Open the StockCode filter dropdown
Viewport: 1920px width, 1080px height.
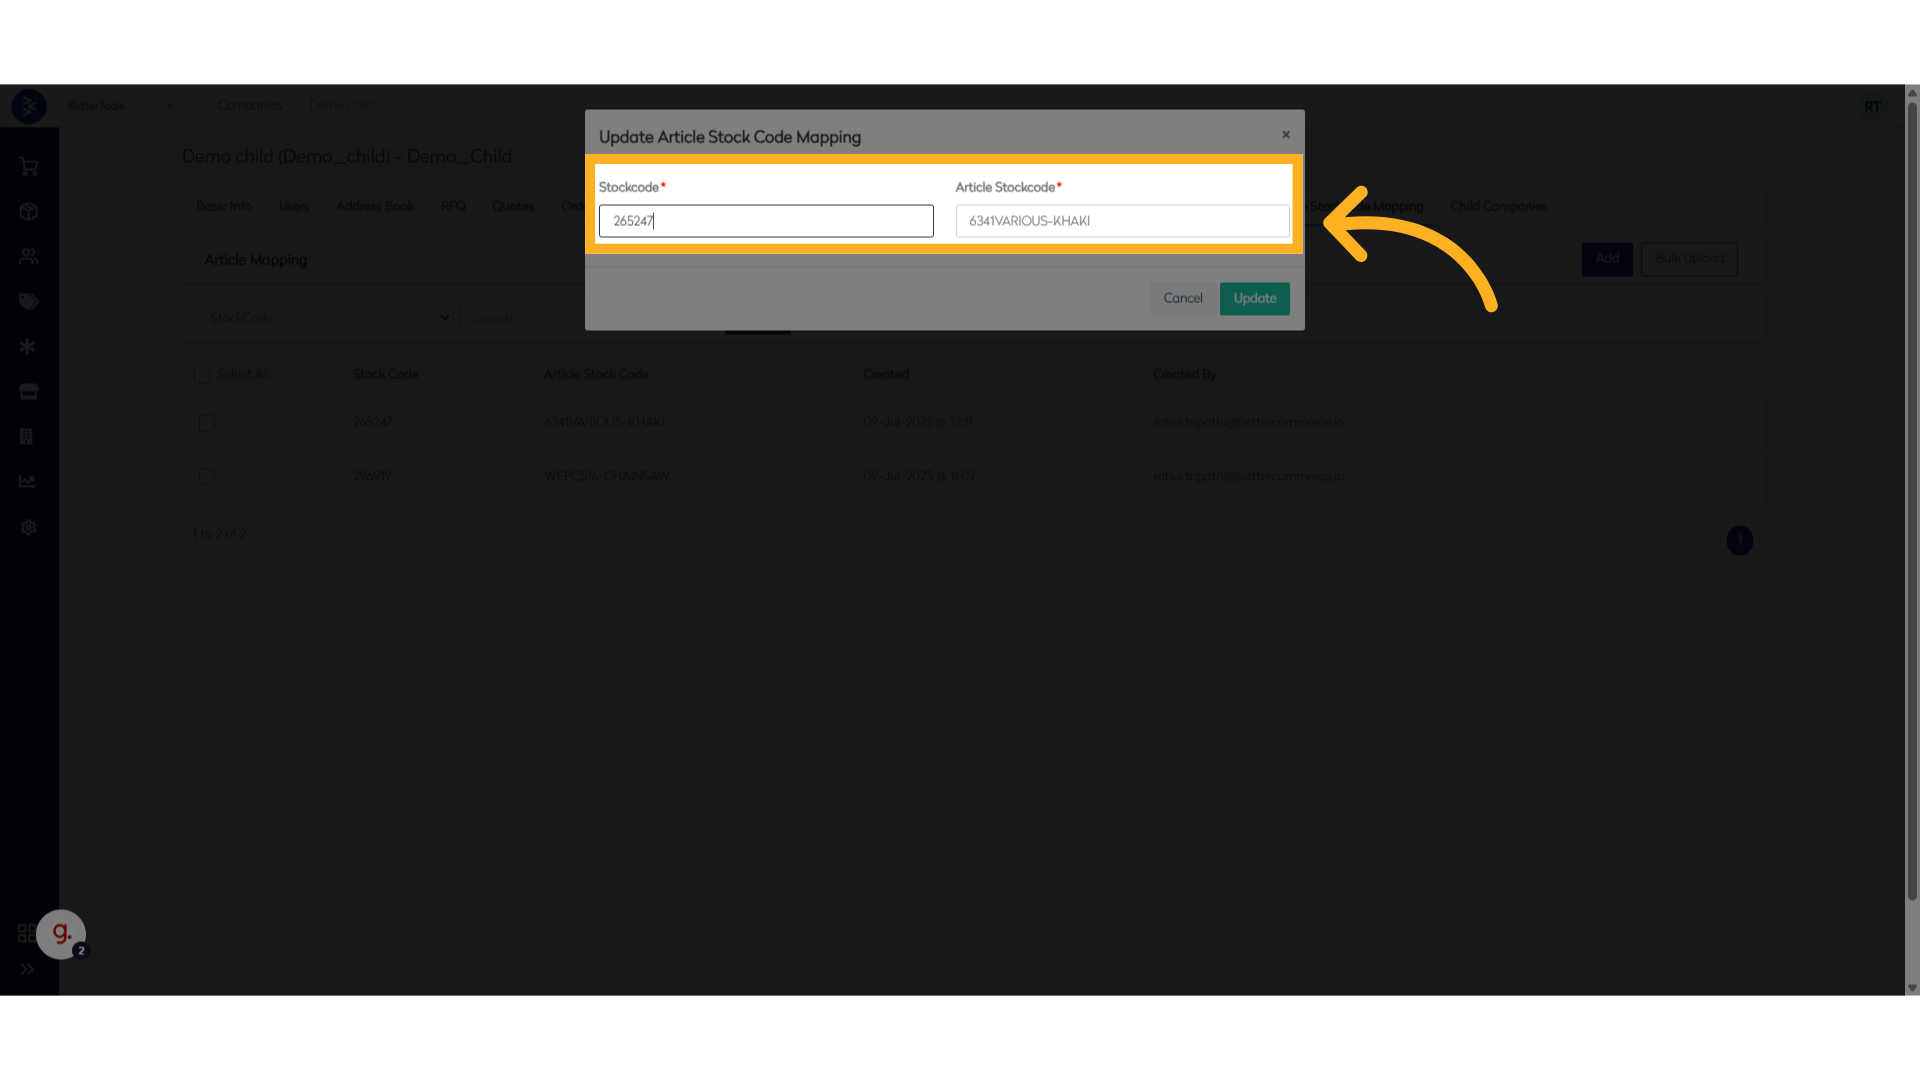pyautogui.click(x=323, y=318)
